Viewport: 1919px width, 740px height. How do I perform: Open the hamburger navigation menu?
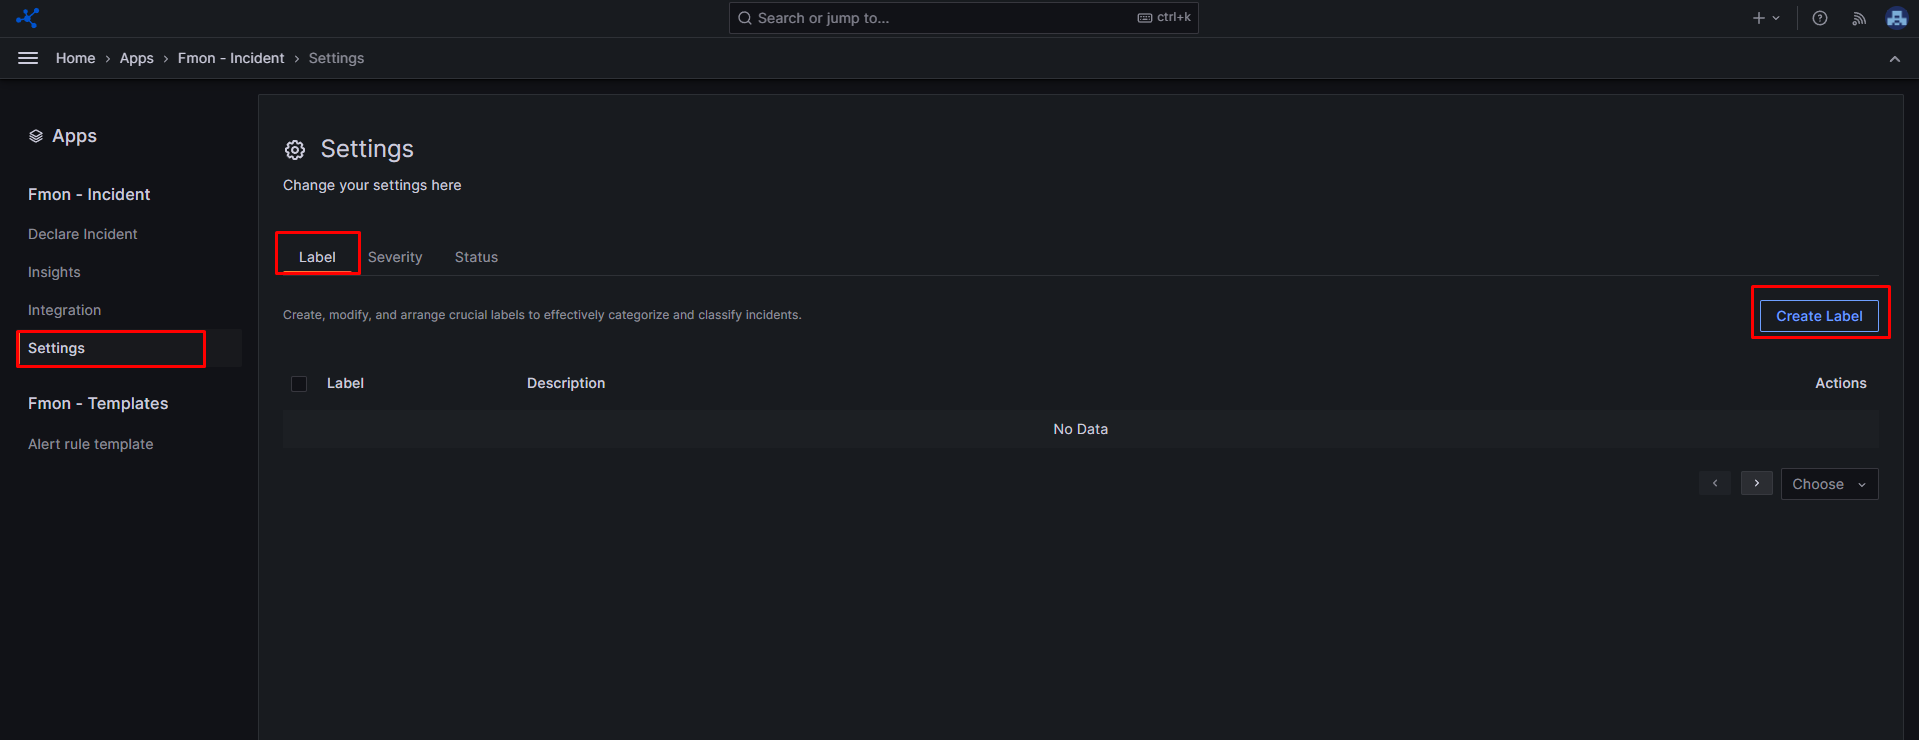[28, 58]
